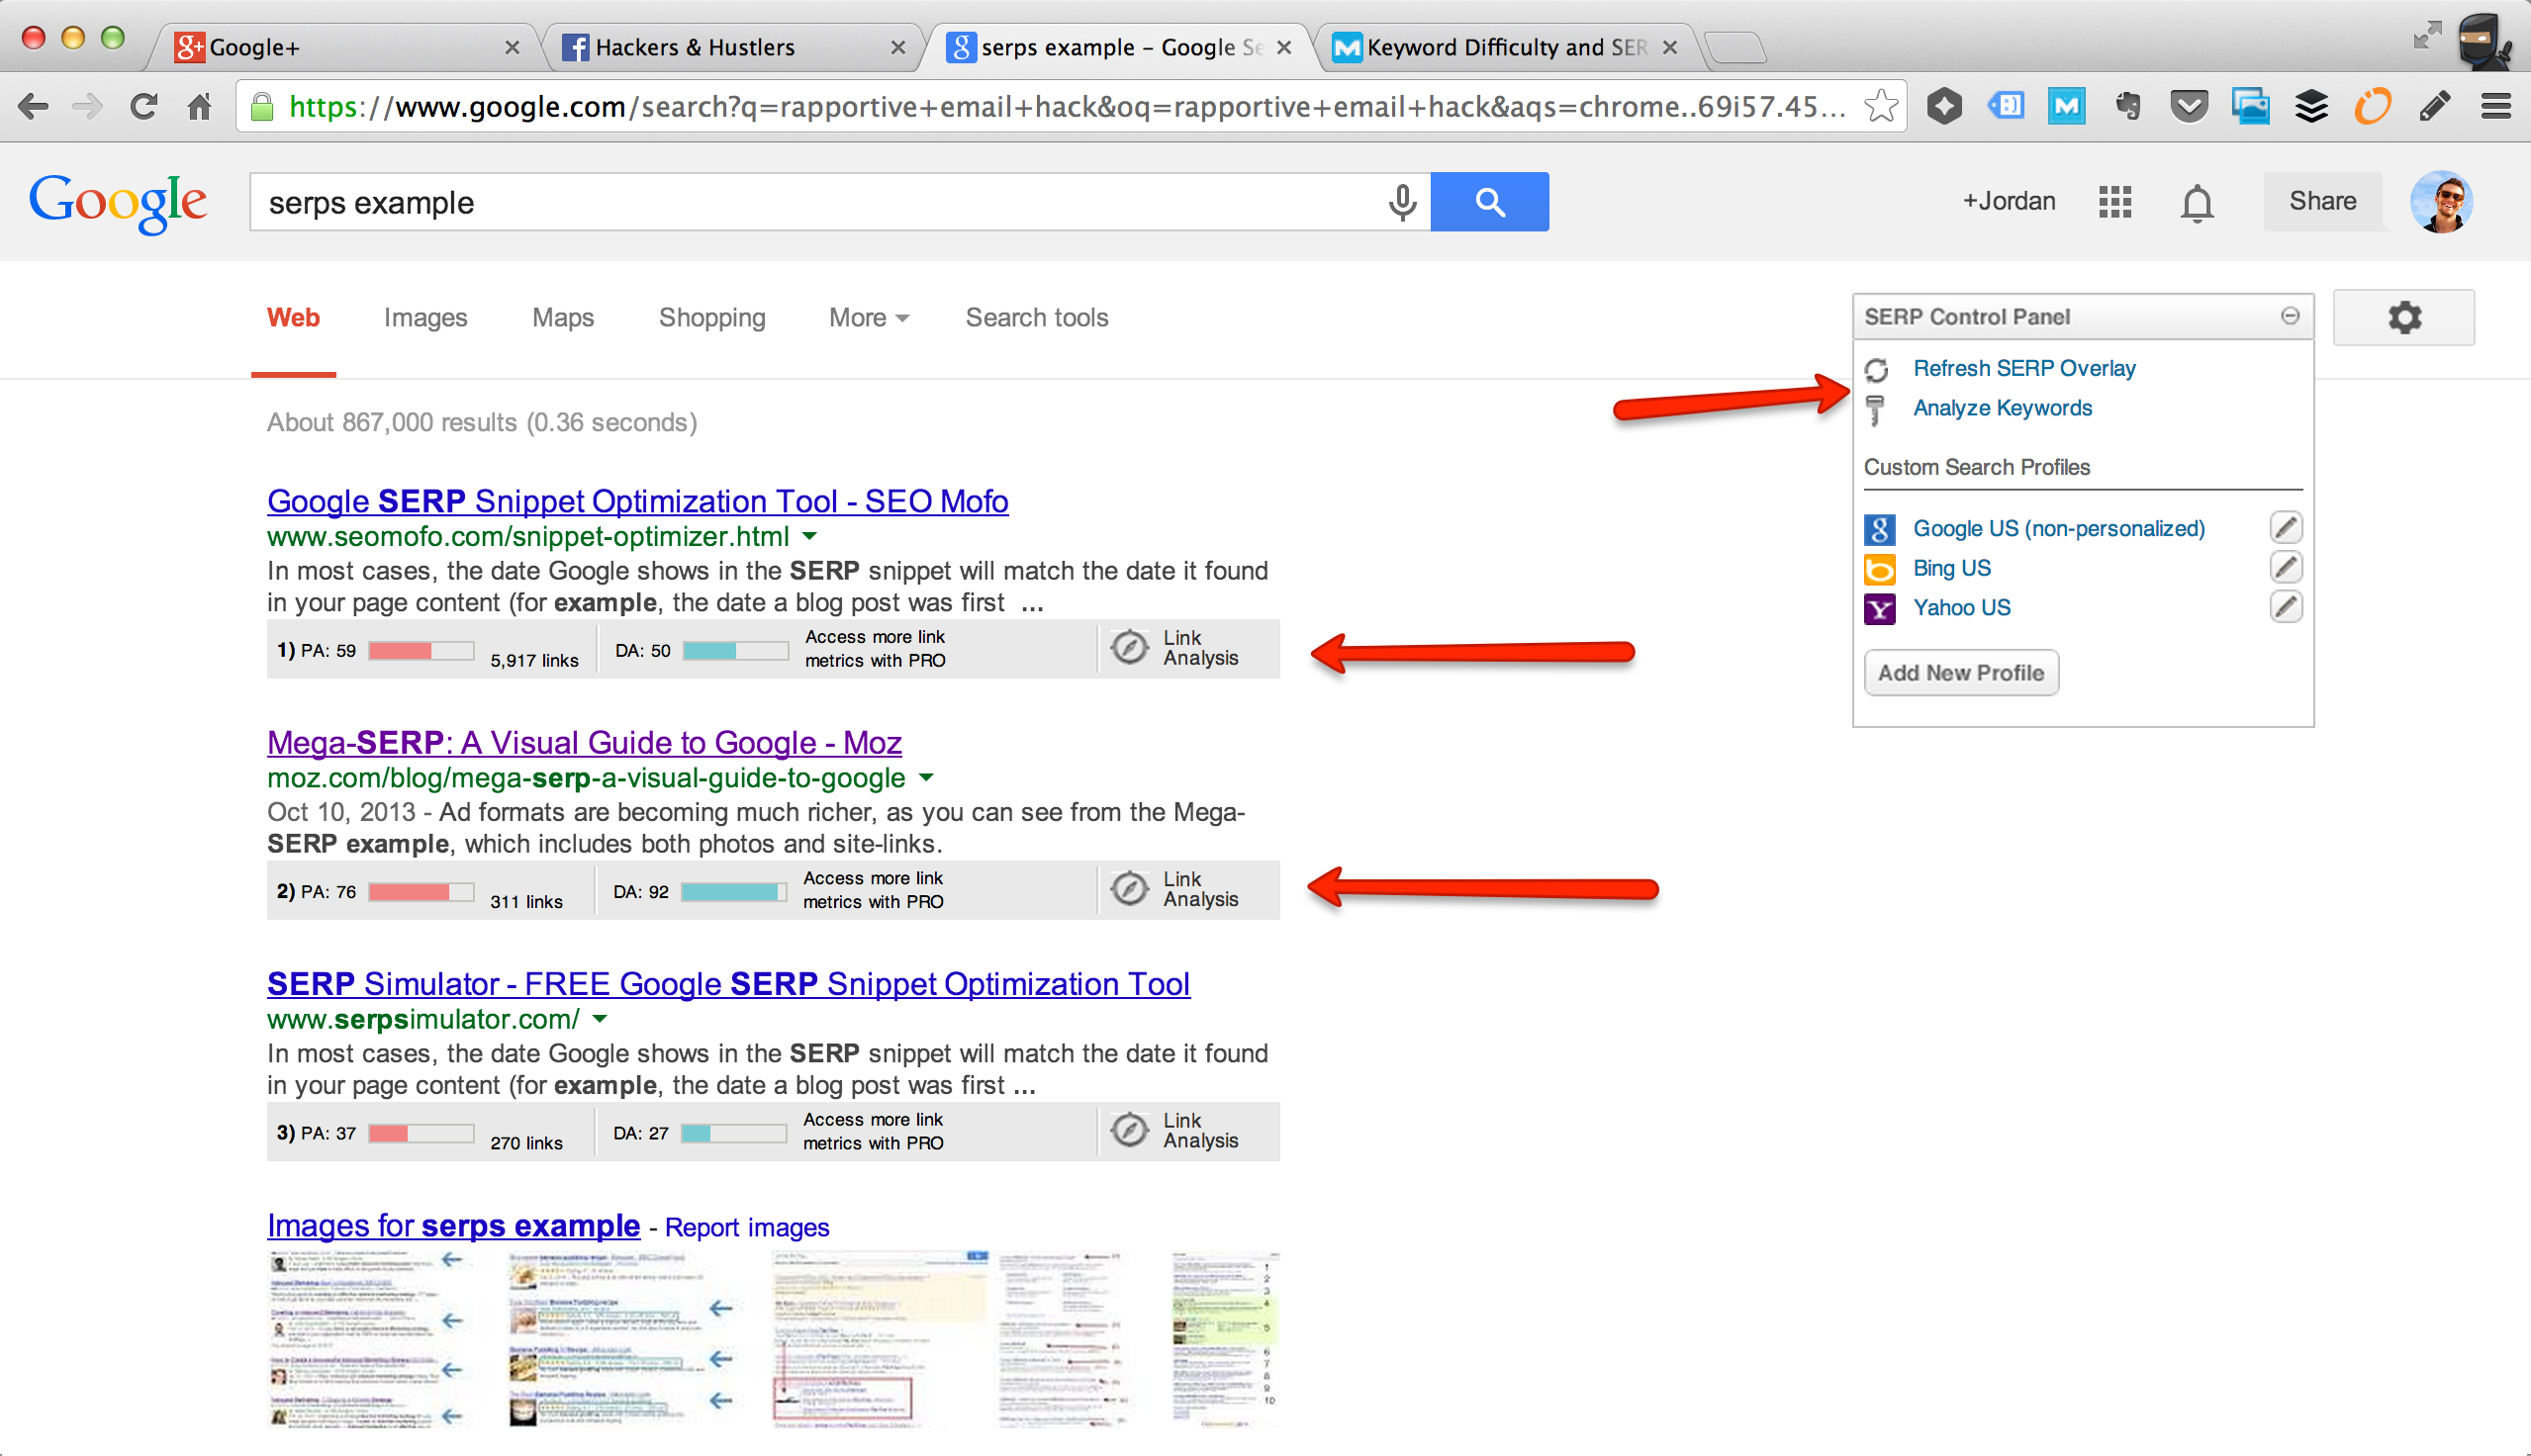The width and height of the screenshot is (2531, 1456).
Task: Open the Google notifications bell
Action: point(2197,203)
